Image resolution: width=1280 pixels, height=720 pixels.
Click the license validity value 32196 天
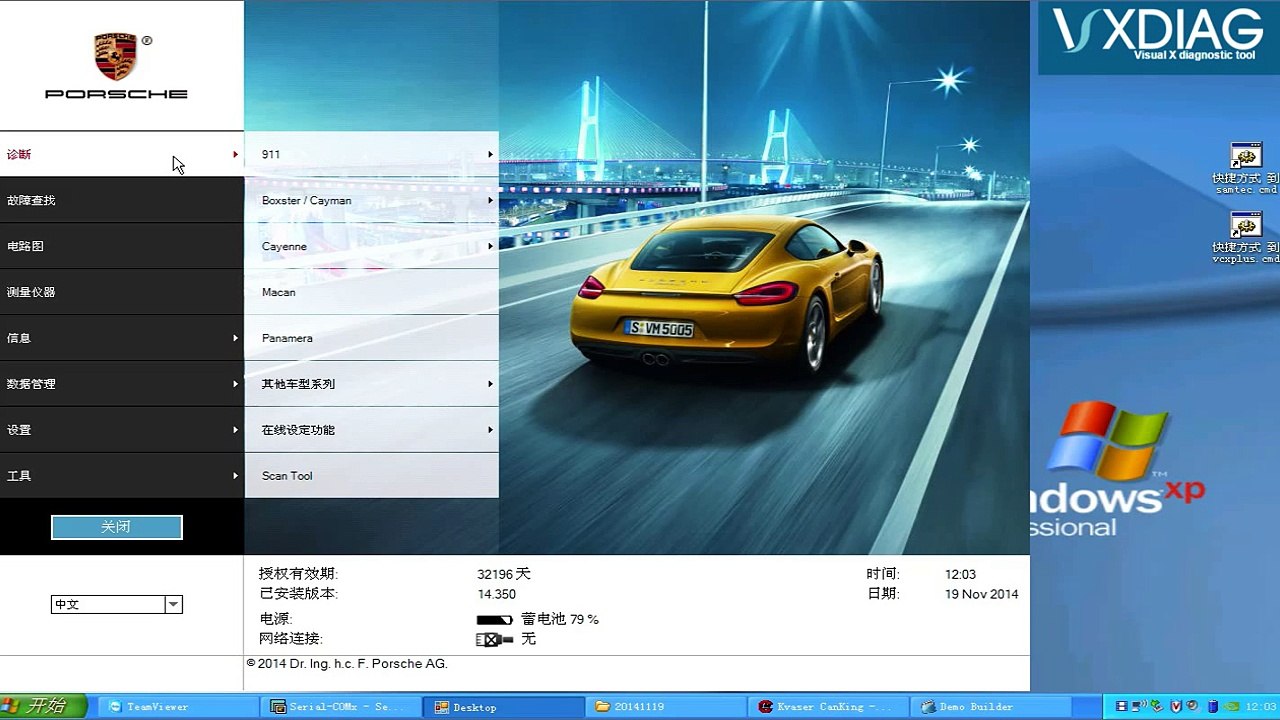click(504, 574)
